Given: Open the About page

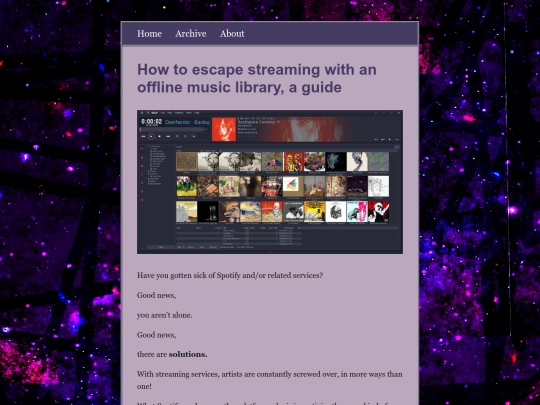Looking at the screenshot, I should [x=232, y=34].
